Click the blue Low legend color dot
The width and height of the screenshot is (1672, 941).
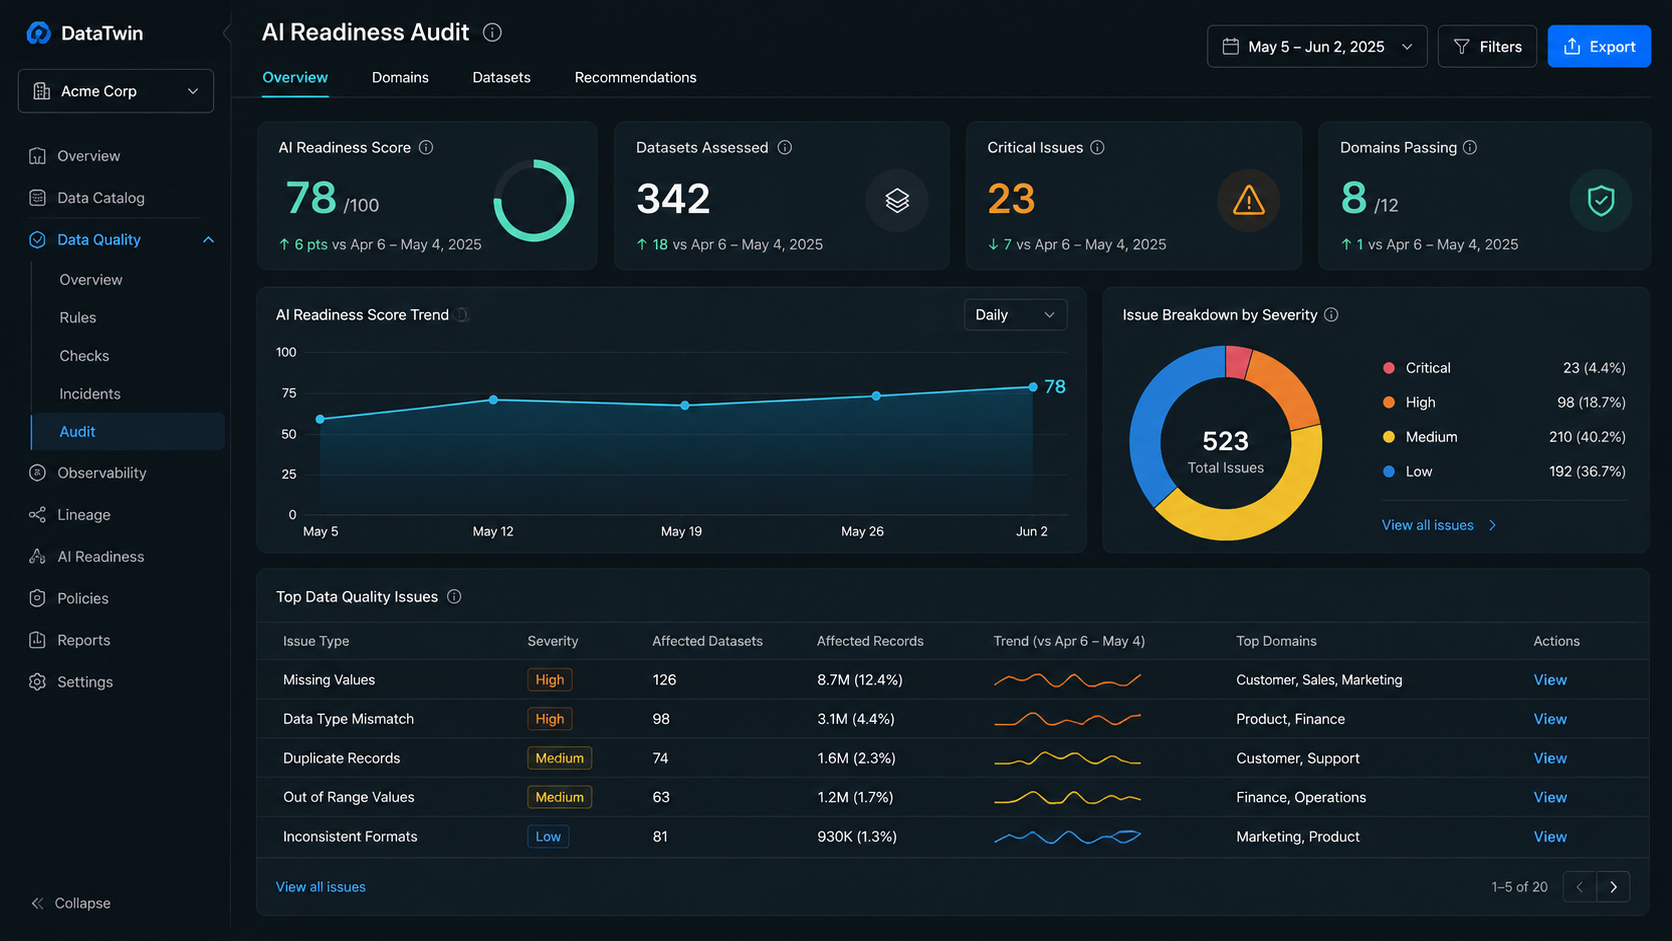pos(1389,471)
